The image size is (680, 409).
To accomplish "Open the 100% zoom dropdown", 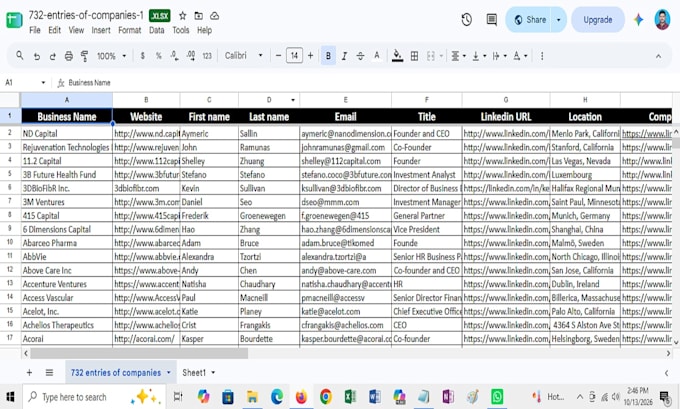I will (111, 56).
